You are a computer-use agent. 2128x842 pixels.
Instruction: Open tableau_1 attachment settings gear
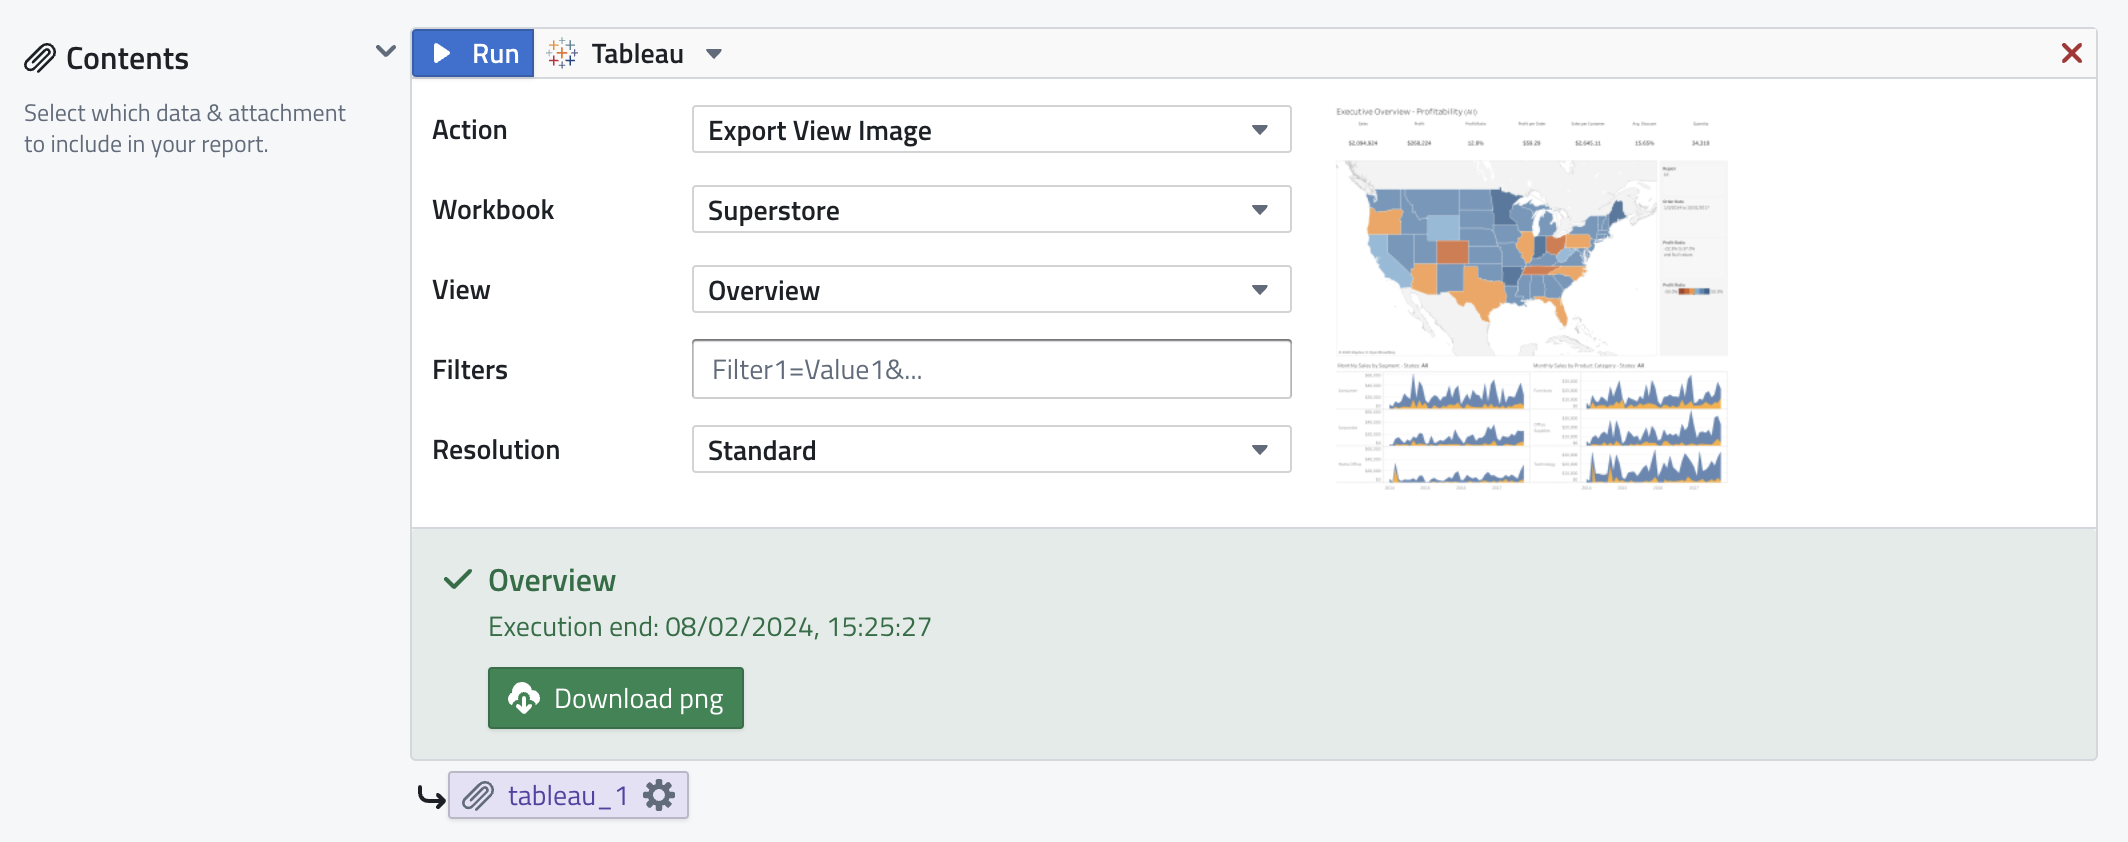[x=659, y=796]
